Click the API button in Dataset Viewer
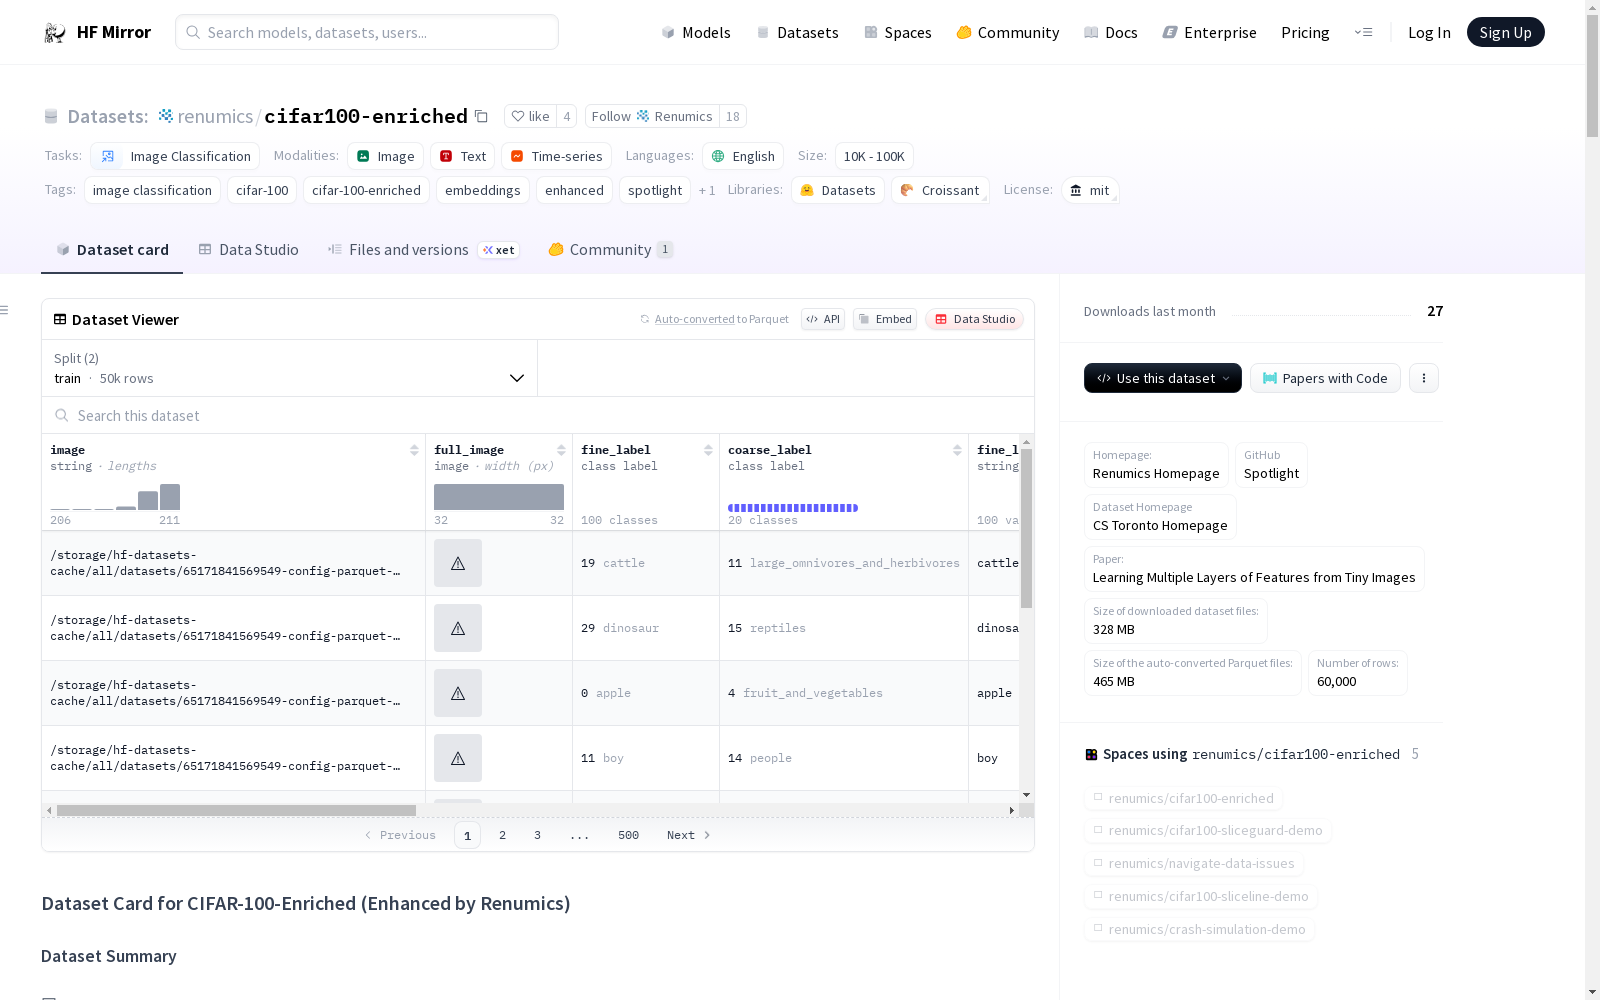Screen dimensions: 1600x1000 [823, 319]
